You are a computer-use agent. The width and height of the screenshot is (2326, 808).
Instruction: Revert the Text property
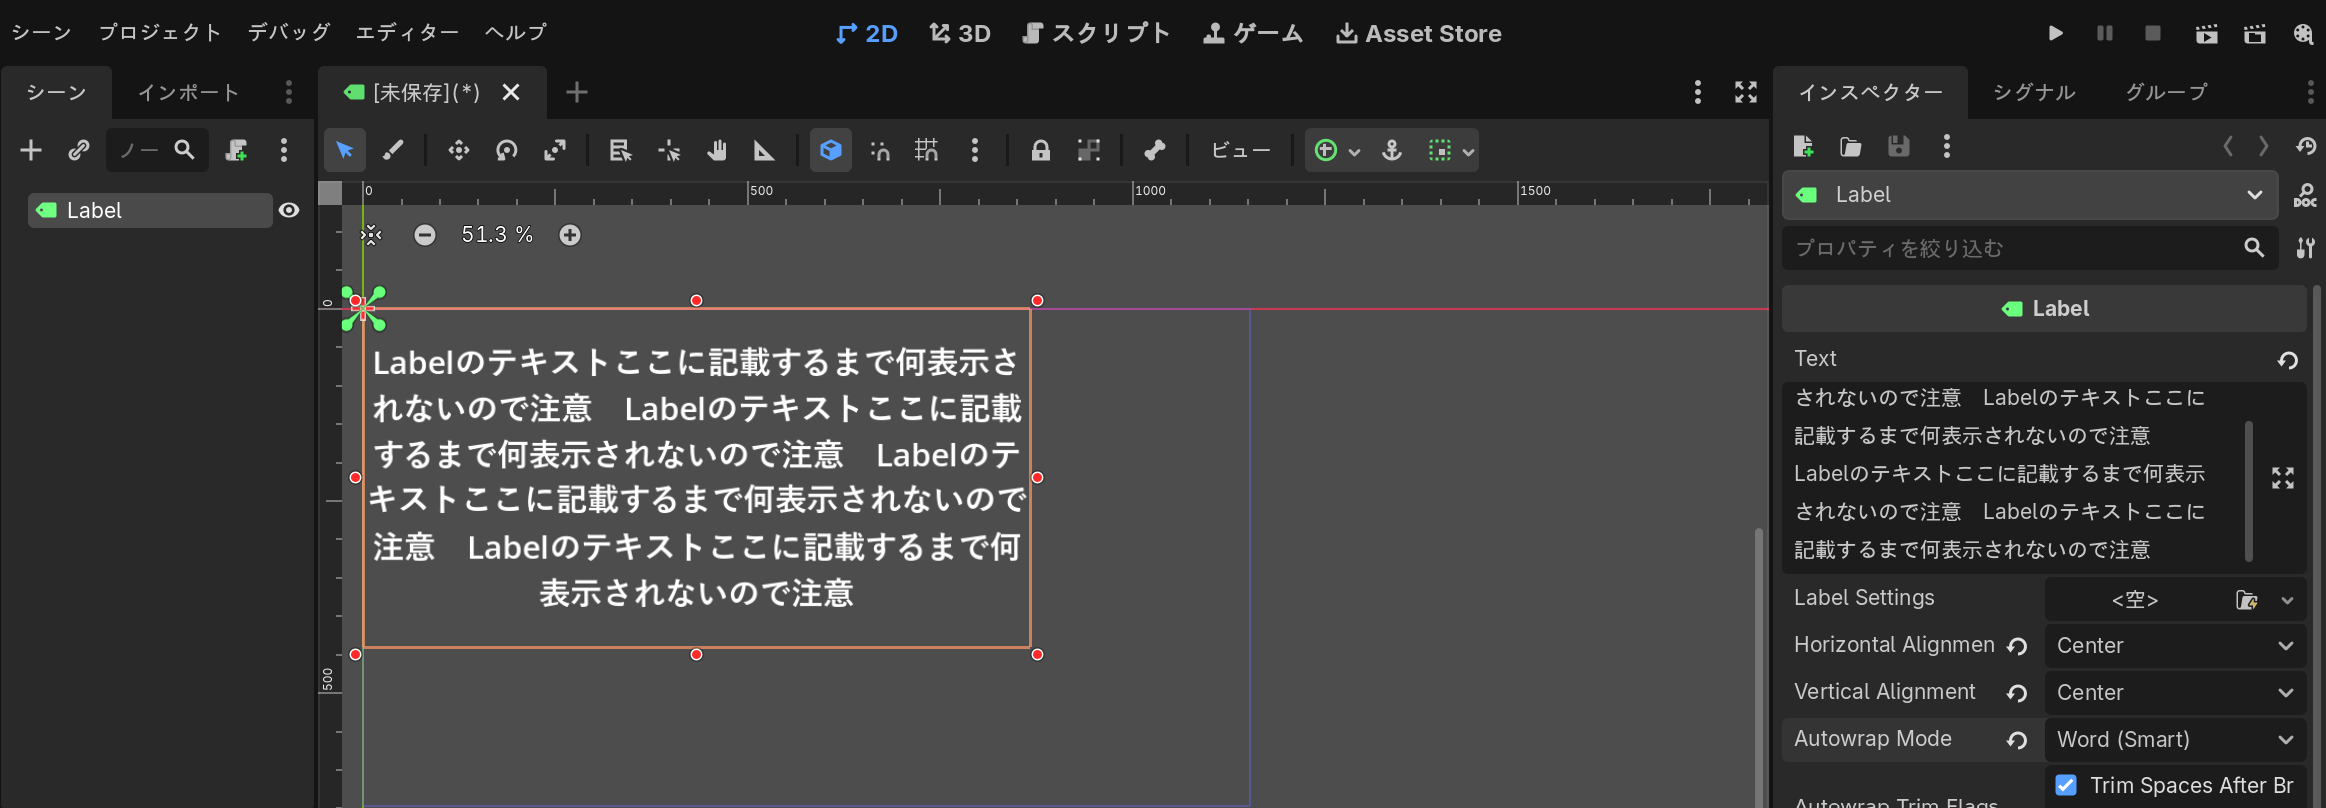(2288, 360)
